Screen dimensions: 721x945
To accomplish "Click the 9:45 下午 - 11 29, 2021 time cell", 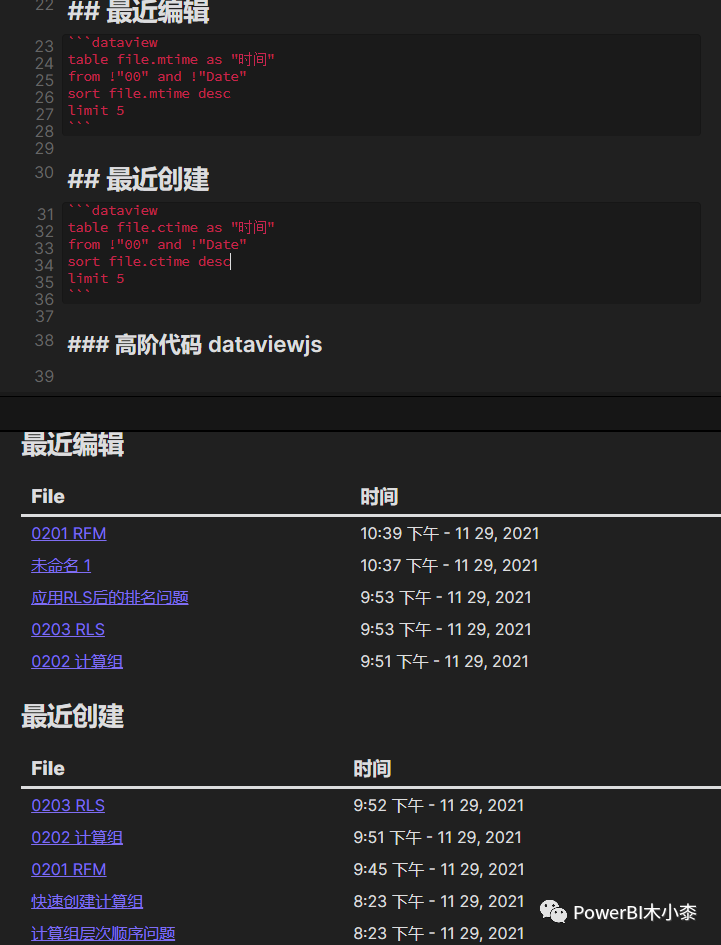I will point(439,869).
